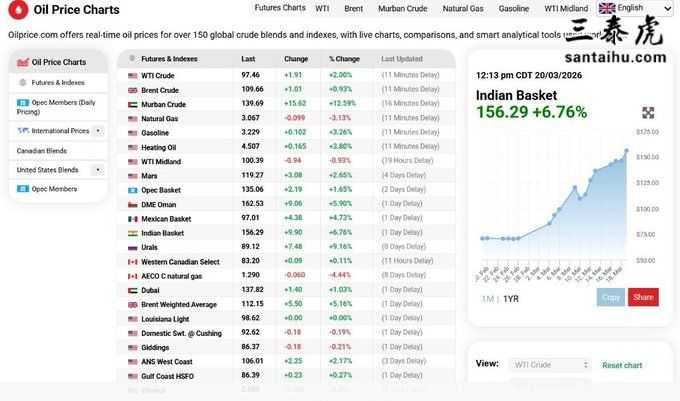This screenshot has width=680, height=401.
Task: Click the UAE flag next to Murban Crude
Action: (x=133, y=104)
